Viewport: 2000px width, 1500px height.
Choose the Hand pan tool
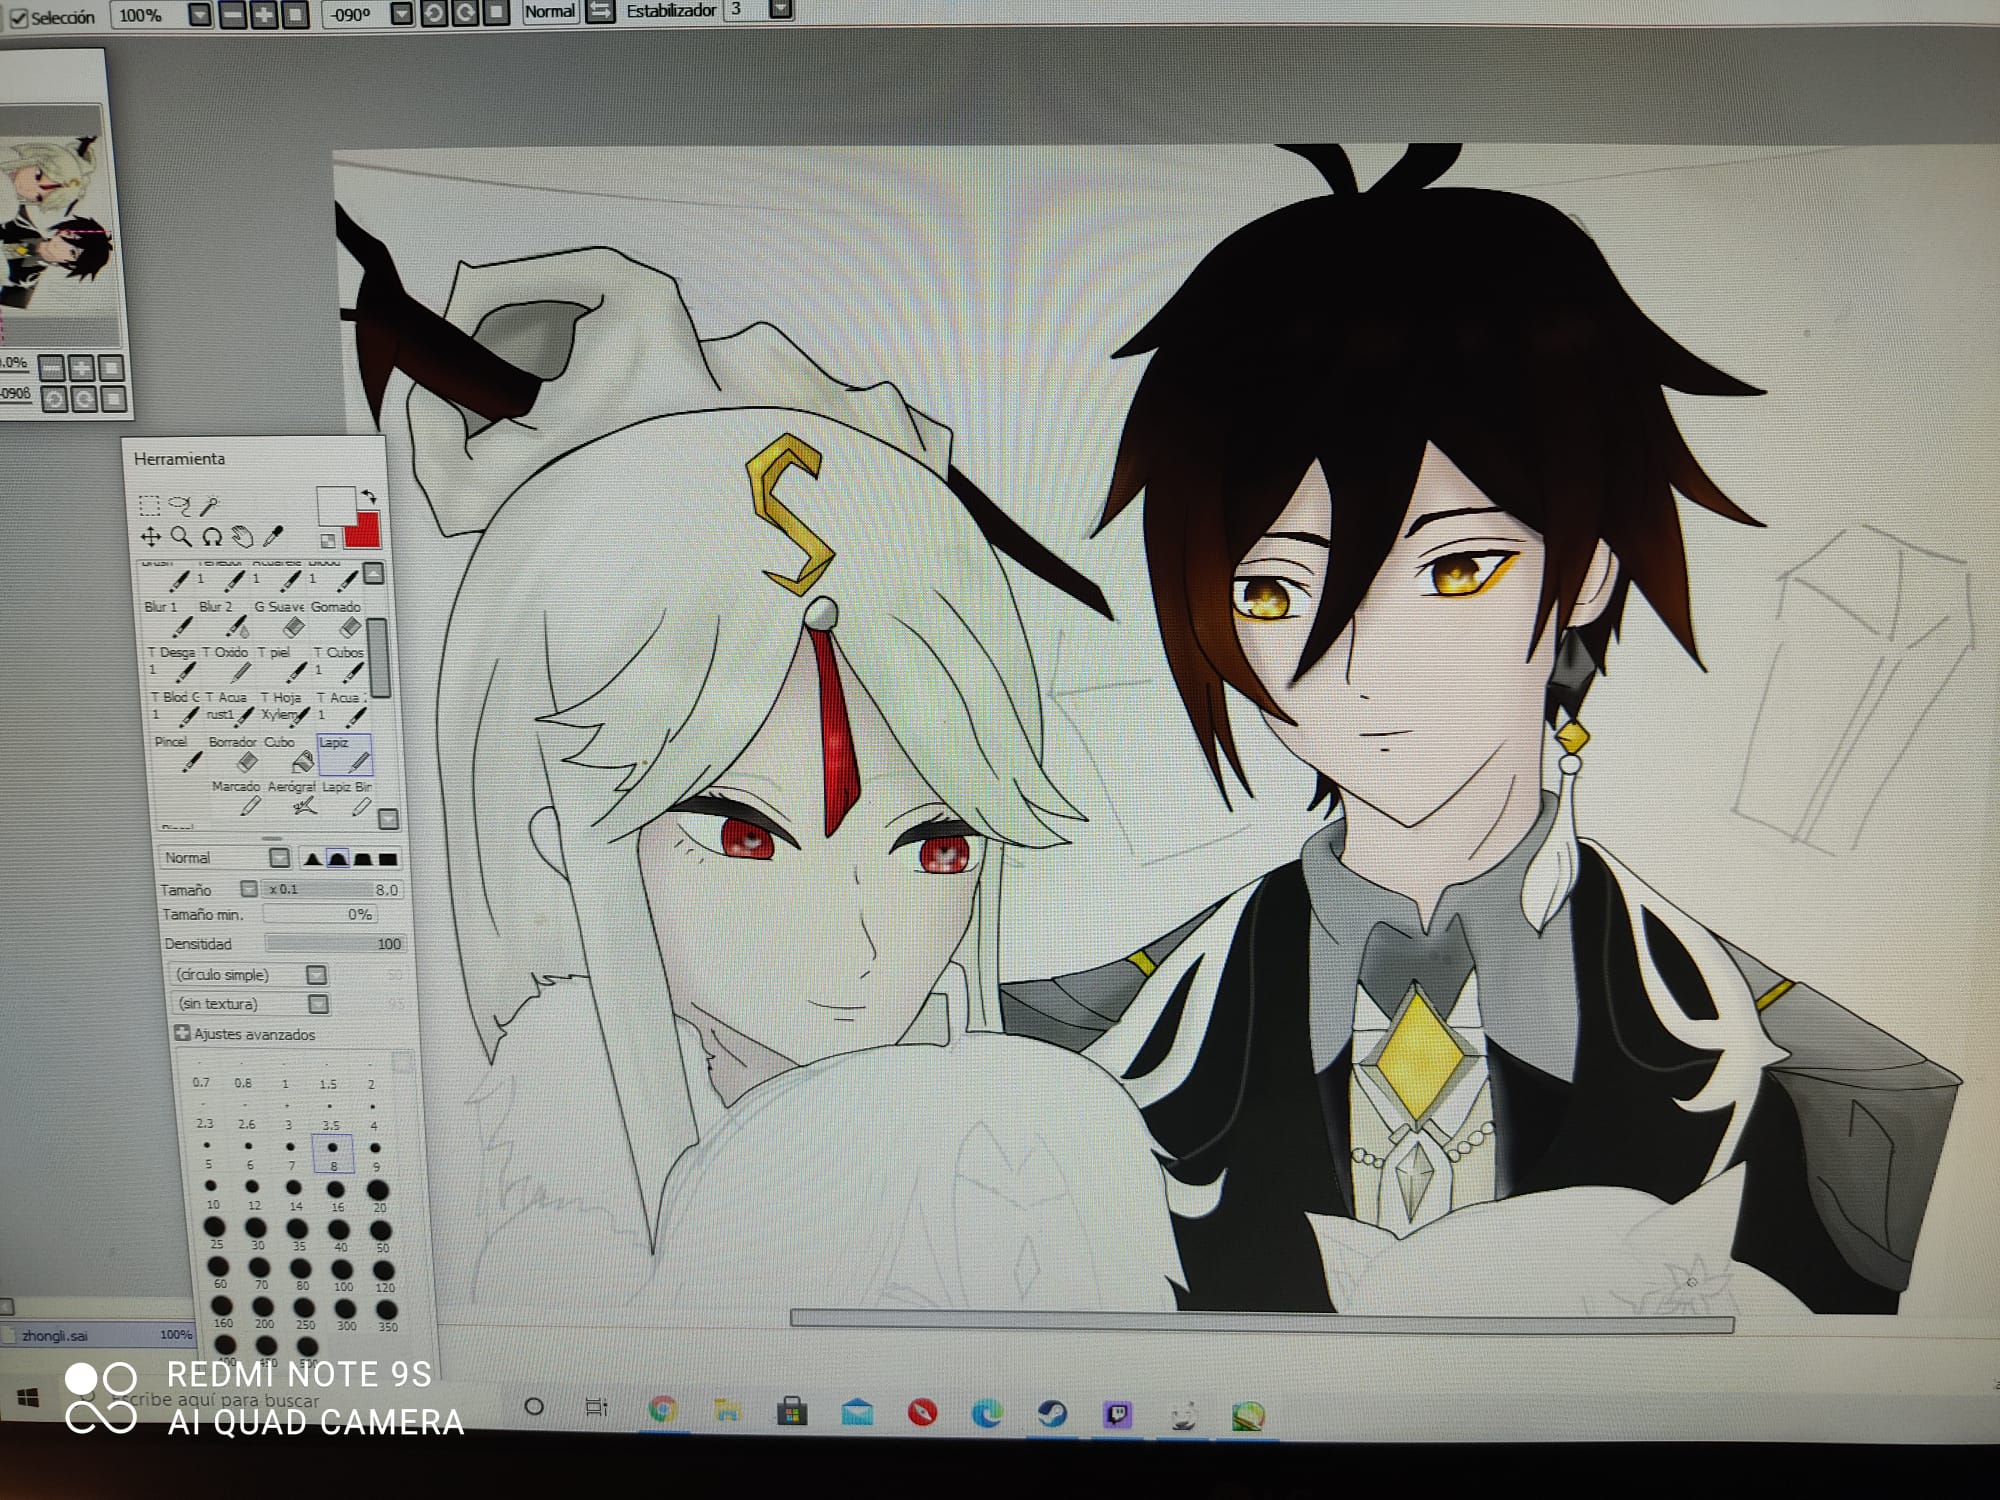242,537
